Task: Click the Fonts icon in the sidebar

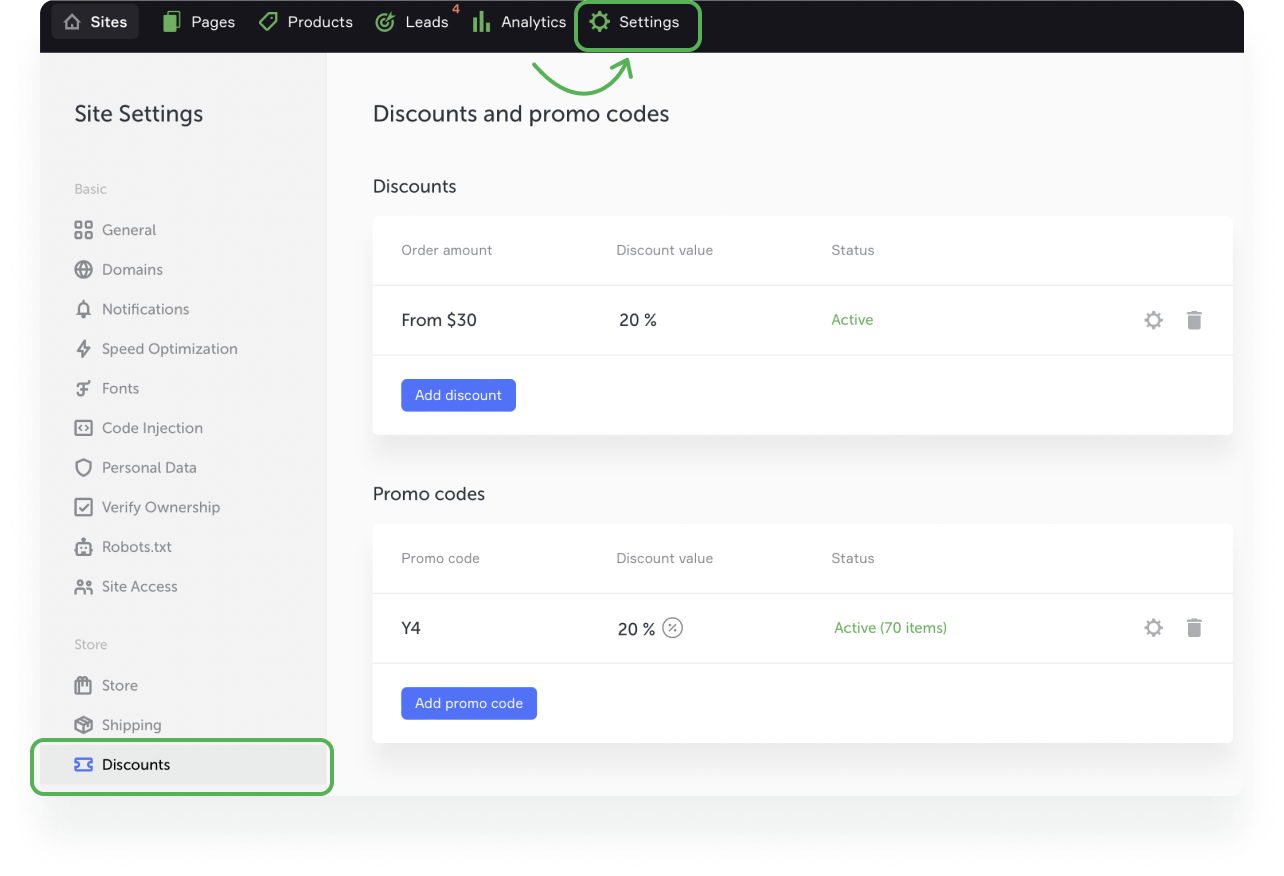Action: (x=83, y=389)
